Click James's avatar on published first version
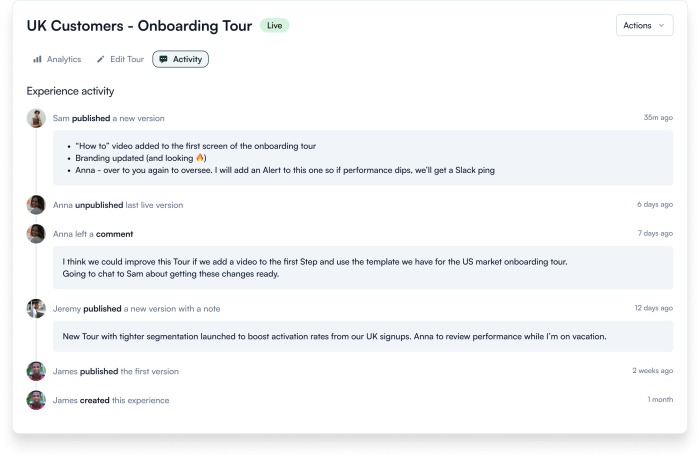This screenshot has width=700, height=458. coord(36,371)
